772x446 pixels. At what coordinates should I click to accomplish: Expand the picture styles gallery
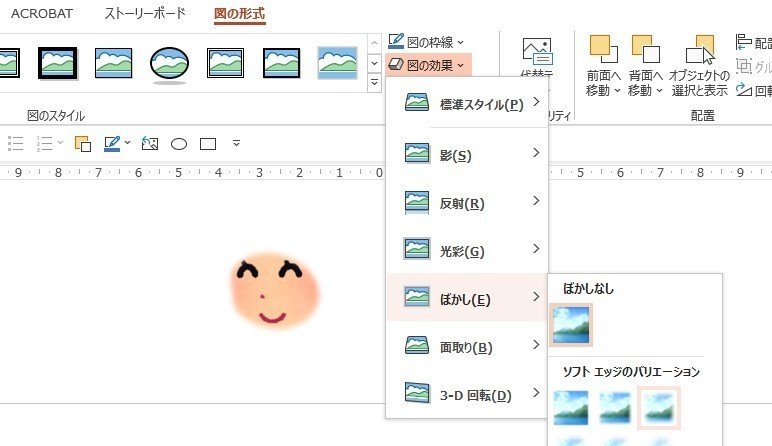point(374,83)
